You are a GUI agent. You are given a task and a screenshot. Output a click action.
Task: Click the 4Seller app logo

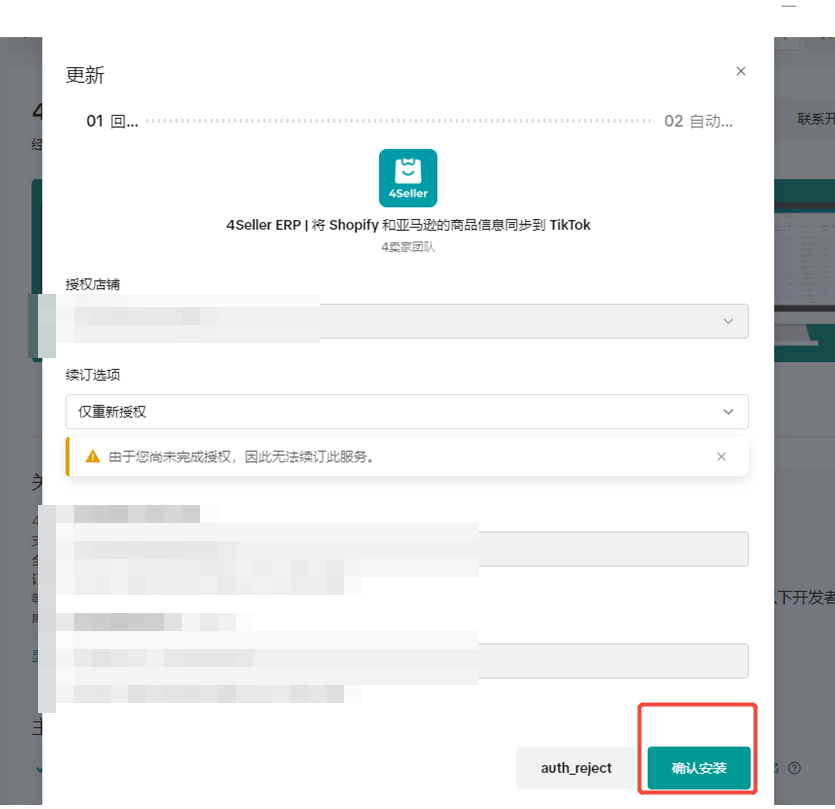(408, 178)
